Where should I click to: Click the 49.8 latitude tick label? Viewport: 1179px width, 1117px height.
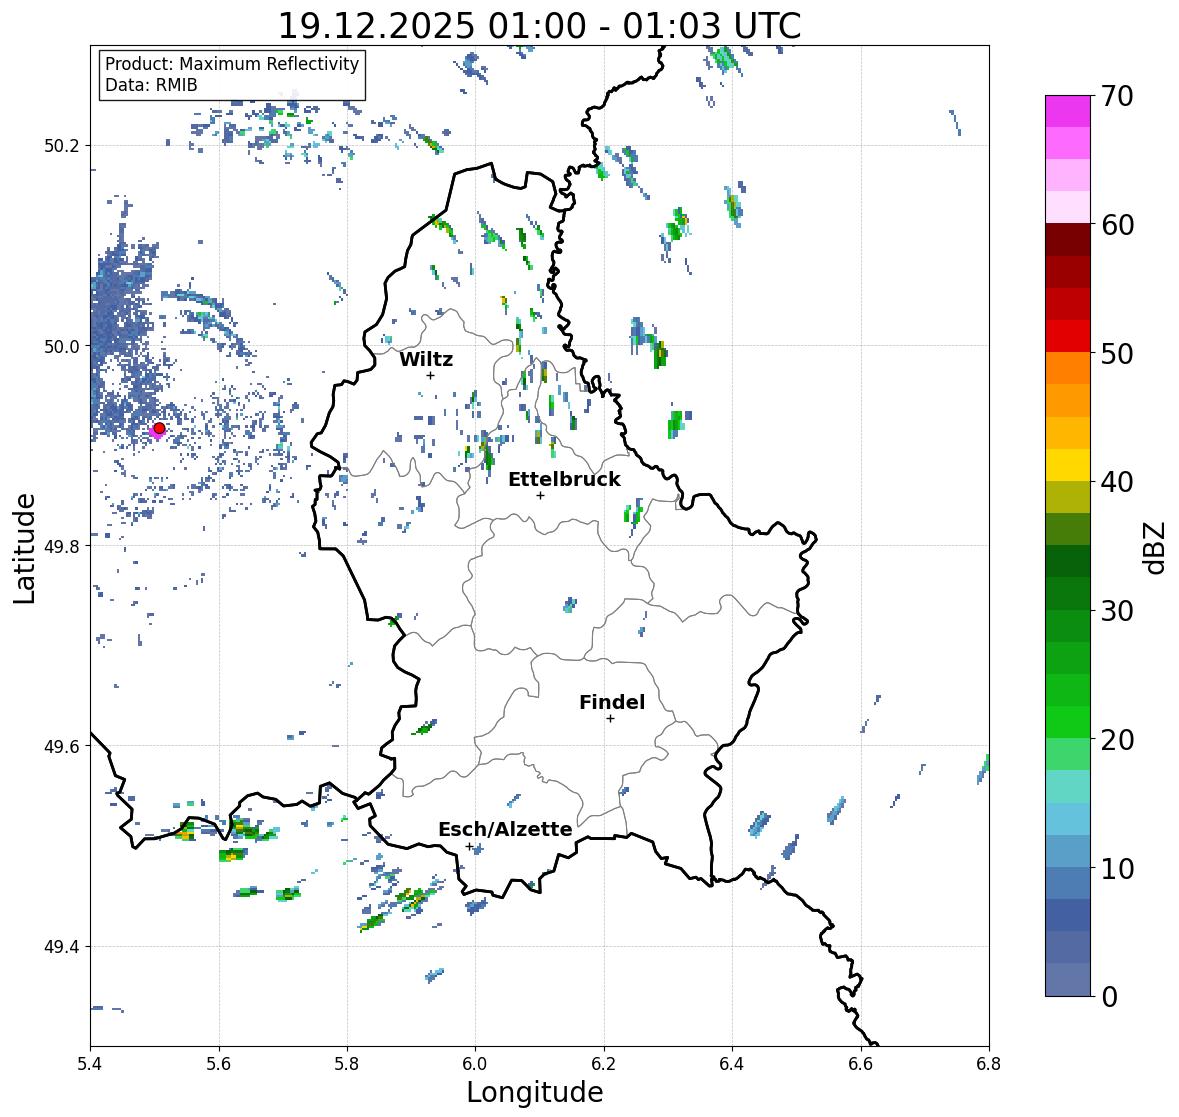[x=62, y=546]
